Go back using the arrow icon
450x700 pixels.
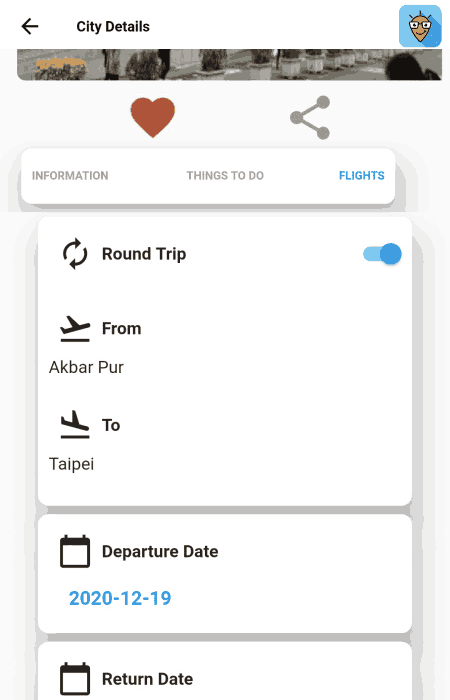point(30,26)
